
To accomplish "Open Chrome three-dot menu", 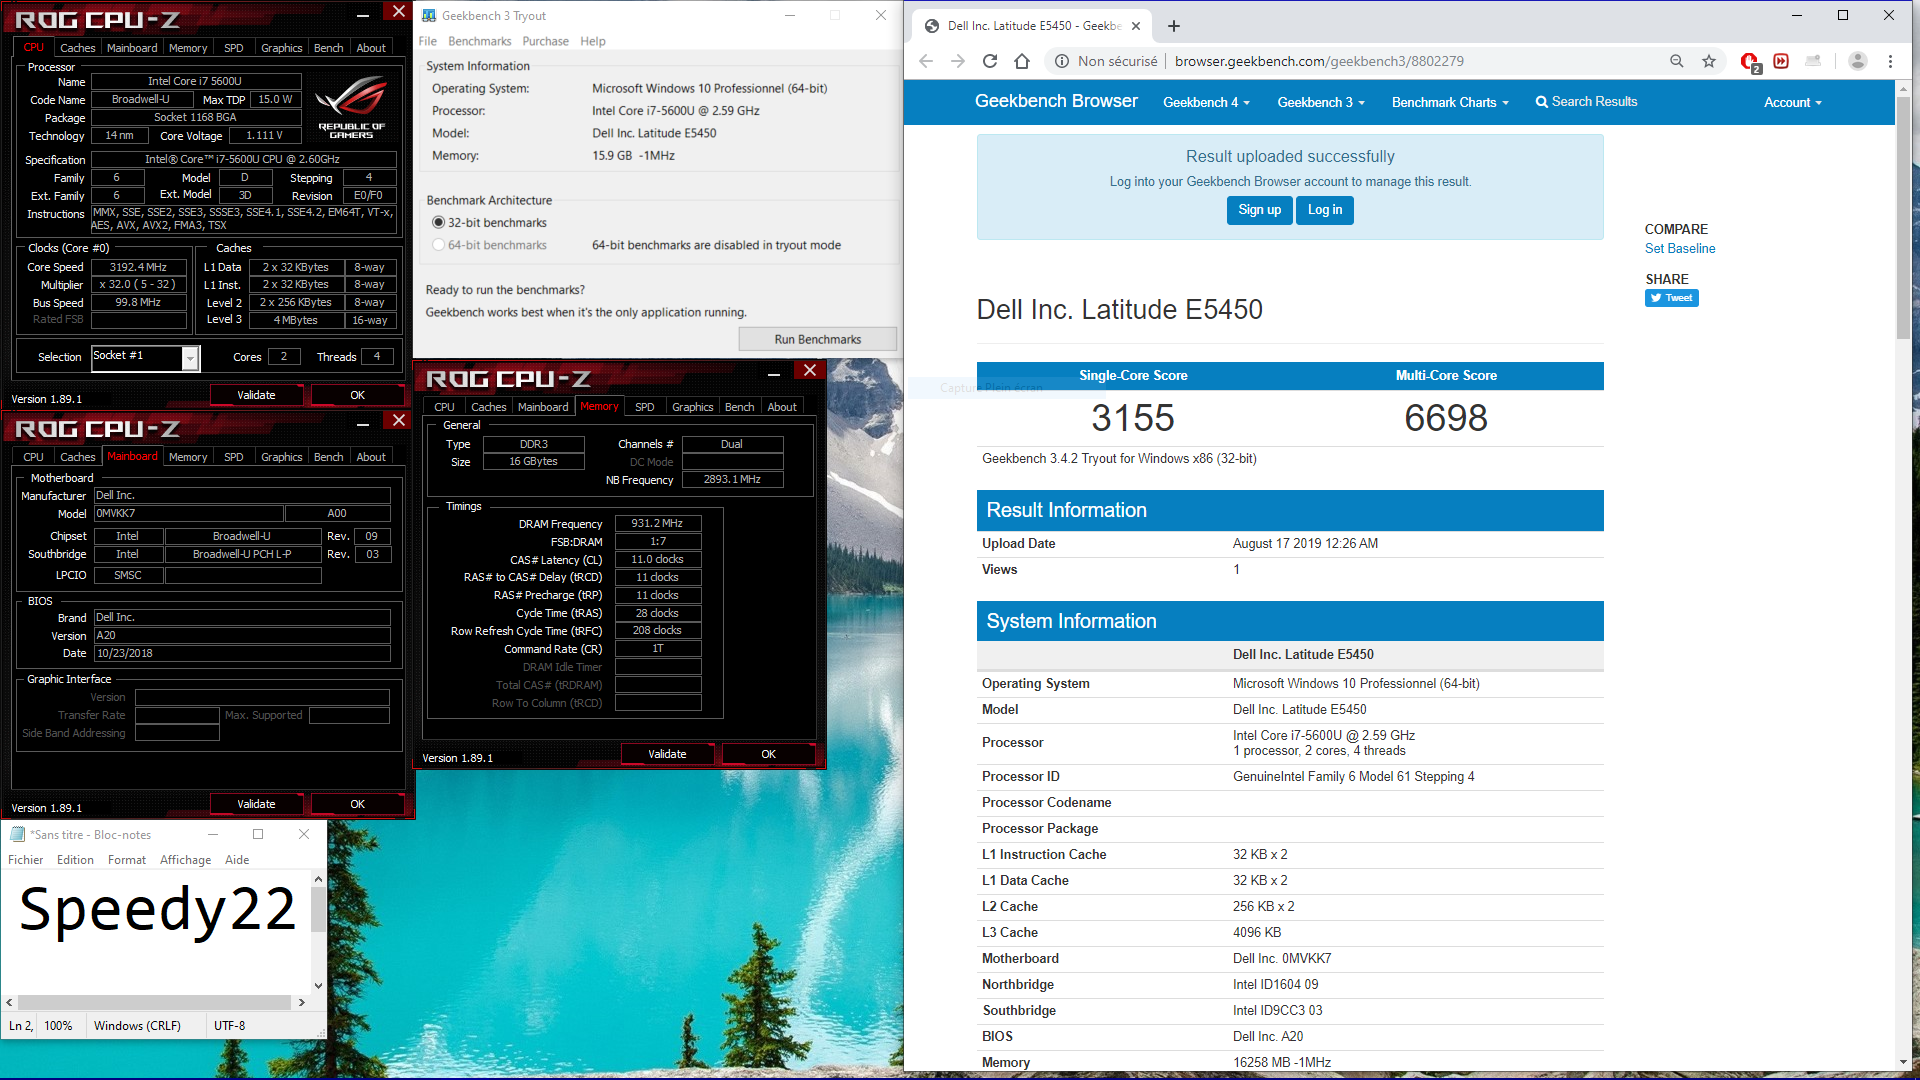I will (1890, 61).
